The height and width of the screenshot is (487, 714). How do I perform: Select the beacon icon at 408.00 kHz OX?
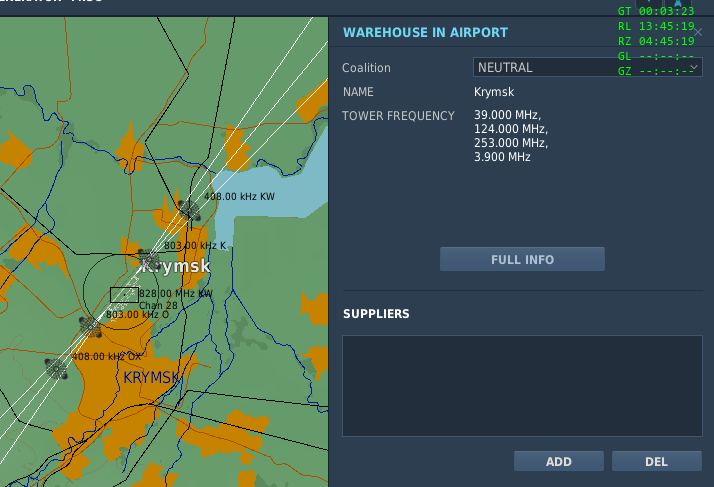[56, 369]
